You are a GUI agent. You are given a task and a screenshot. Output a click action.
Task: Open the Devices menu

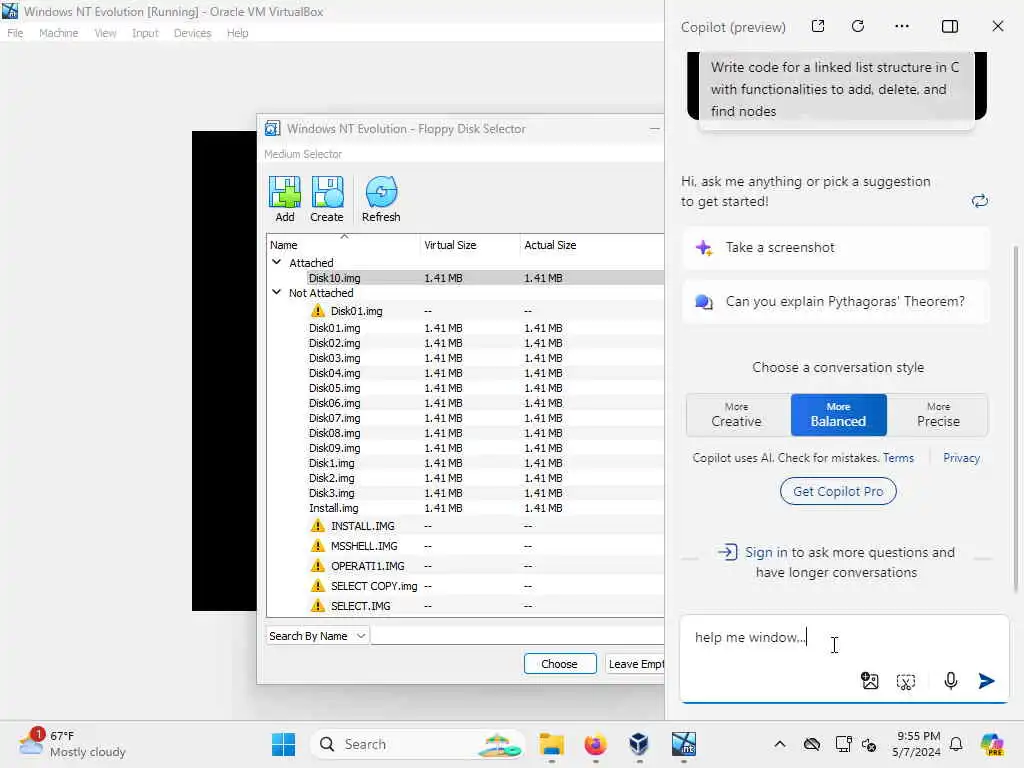click(x=192, y=33)
